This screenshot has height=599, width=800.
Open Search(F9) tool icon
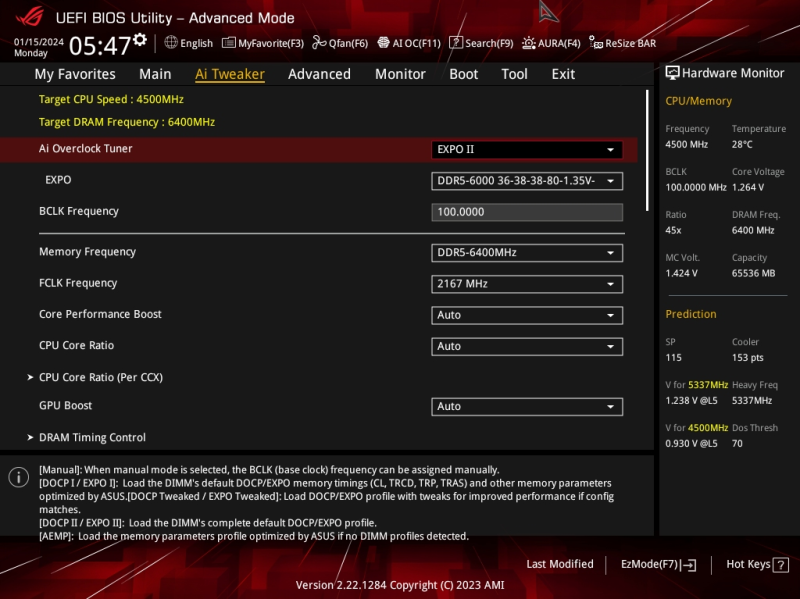pos(456,42)
